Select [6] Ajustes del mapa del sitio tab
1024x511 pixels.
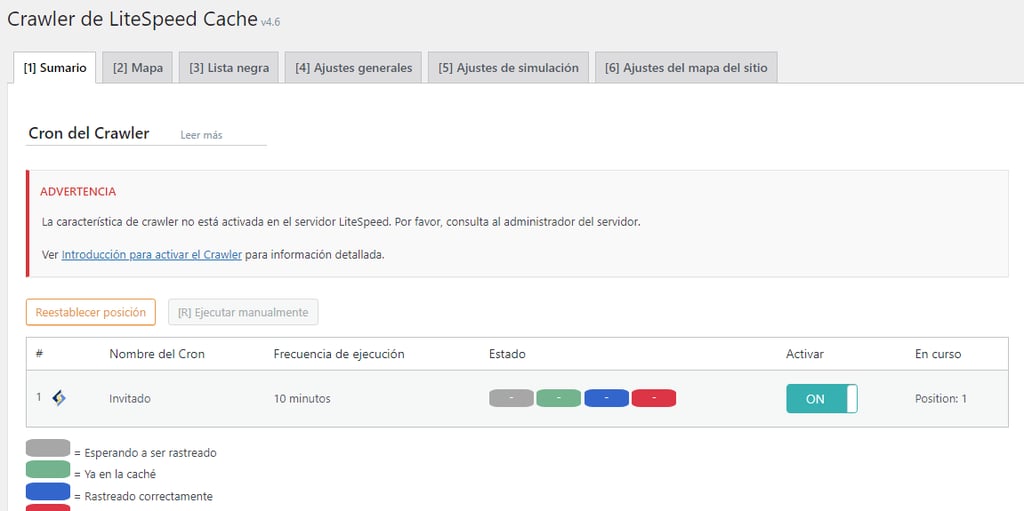click(686, 68)
